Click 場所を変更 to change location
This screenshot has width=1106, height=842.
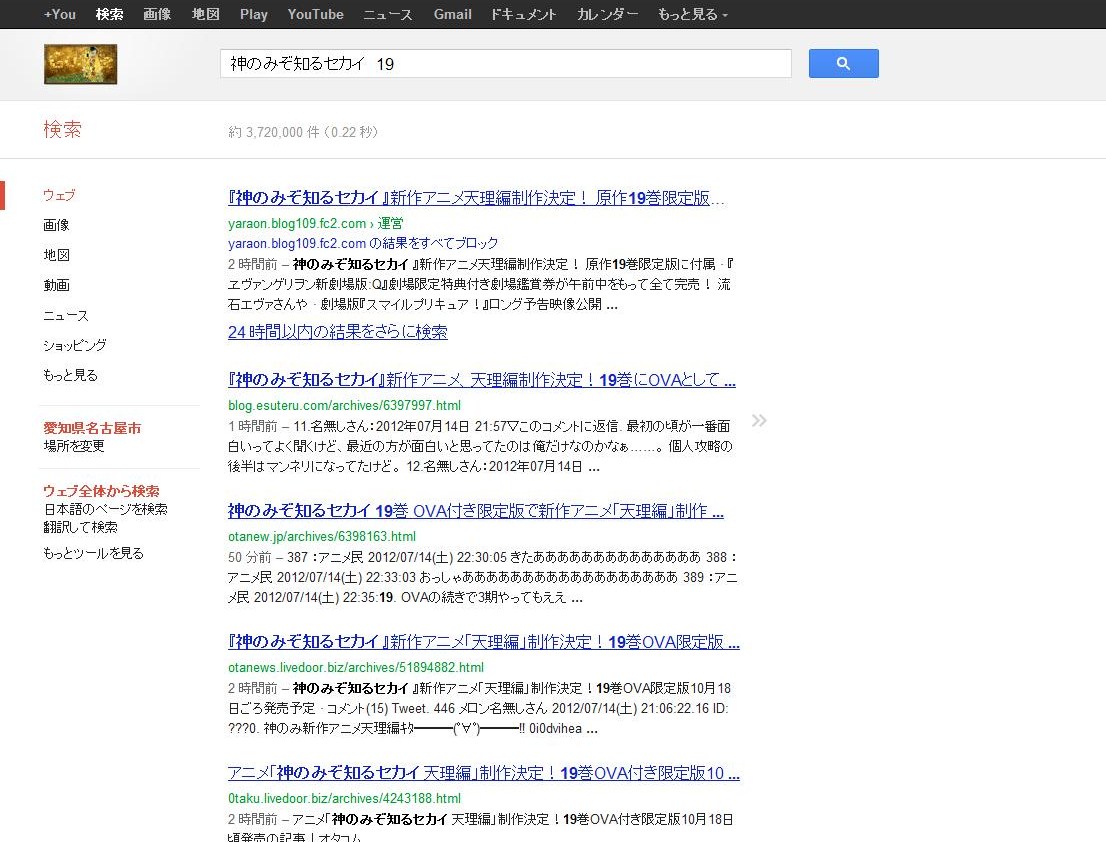coord(74,446)
